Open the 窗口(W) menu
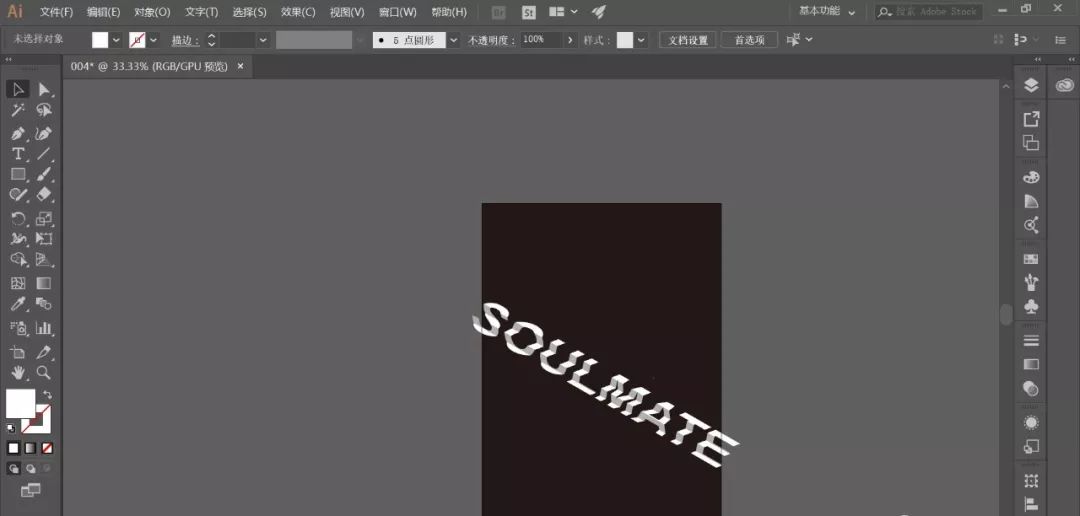This screenshot has width=1080, height=516. click(397, 12)
